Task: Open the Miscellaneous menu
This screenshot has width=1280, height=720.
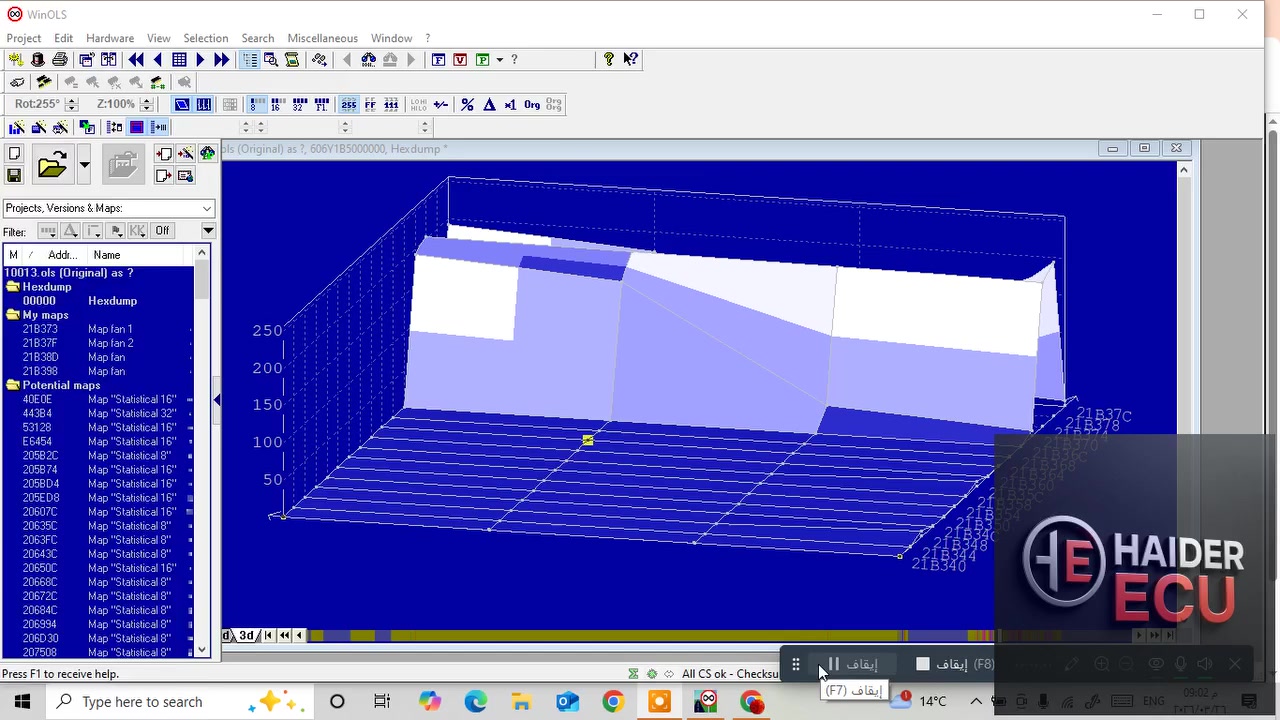Action: click(x=322, y=38)
